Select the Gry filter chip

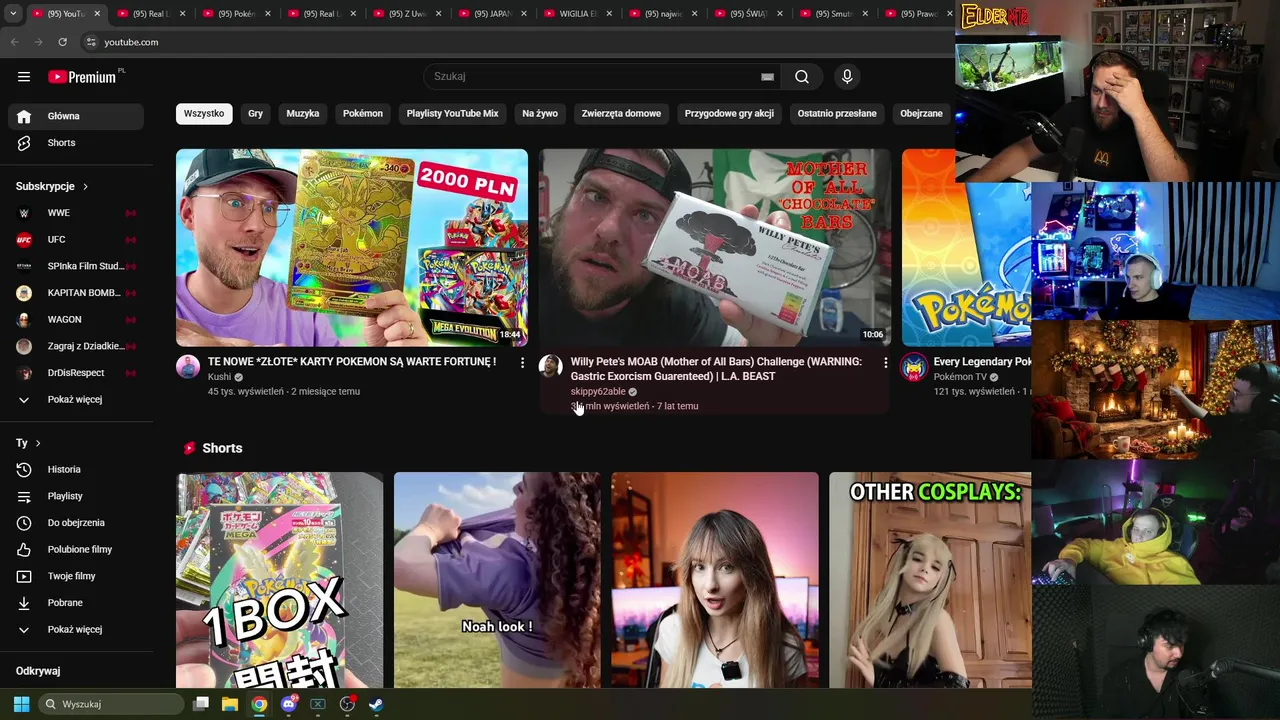point(256,114)
